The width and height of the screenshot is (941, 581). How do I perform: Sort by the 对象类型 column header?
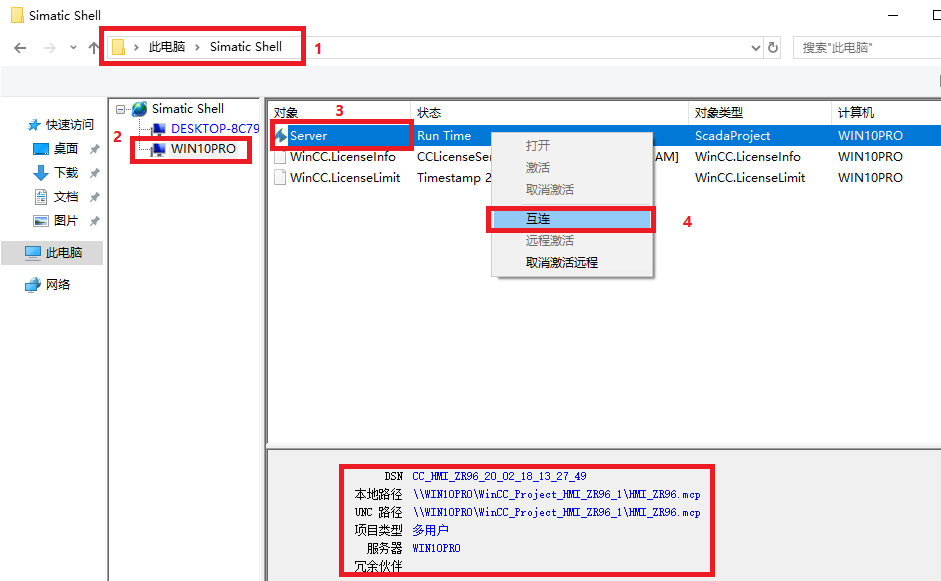point(718,113)
